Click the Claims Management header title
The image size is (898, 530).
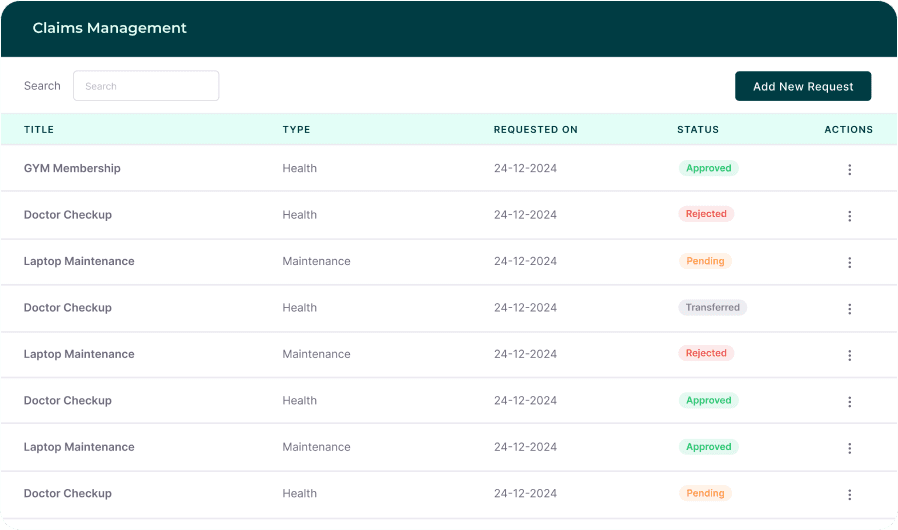(x=109, y=28)
